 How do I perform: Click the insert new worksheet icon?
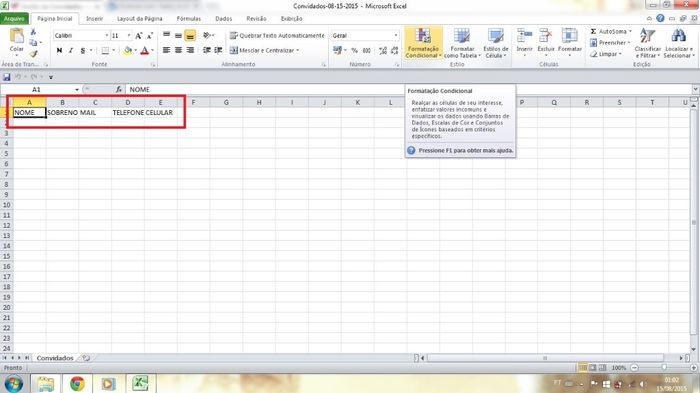click(86, 358)
